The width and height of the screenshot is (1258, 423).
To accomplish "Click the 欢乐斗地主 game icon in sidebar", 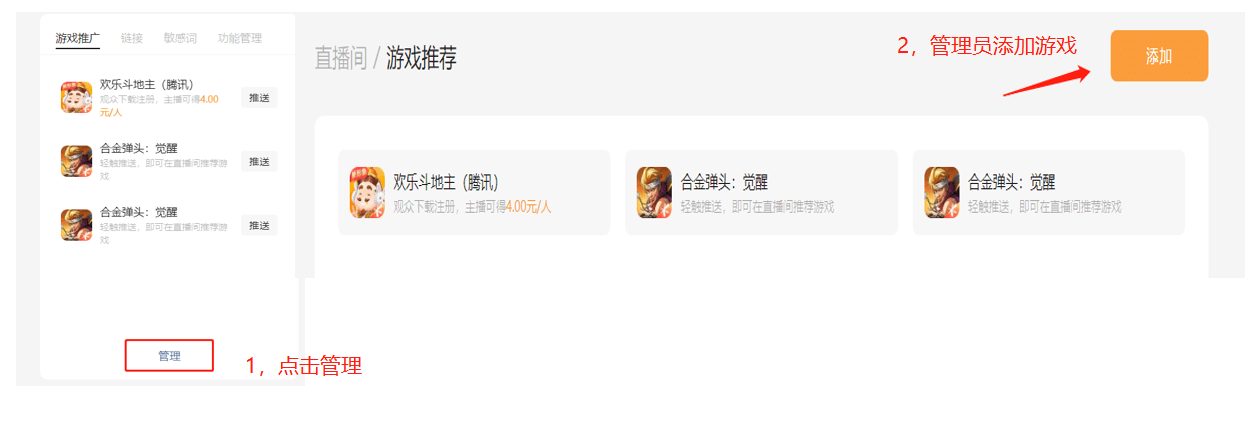I will (x=77, y=97).
